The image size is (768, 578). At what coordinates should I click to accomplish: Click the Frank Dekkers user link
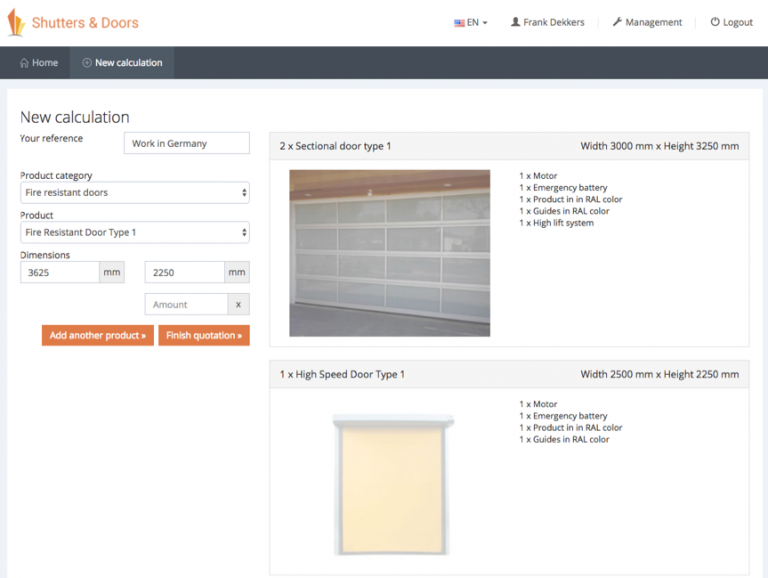pyautogui.click(x=548, y=23)
